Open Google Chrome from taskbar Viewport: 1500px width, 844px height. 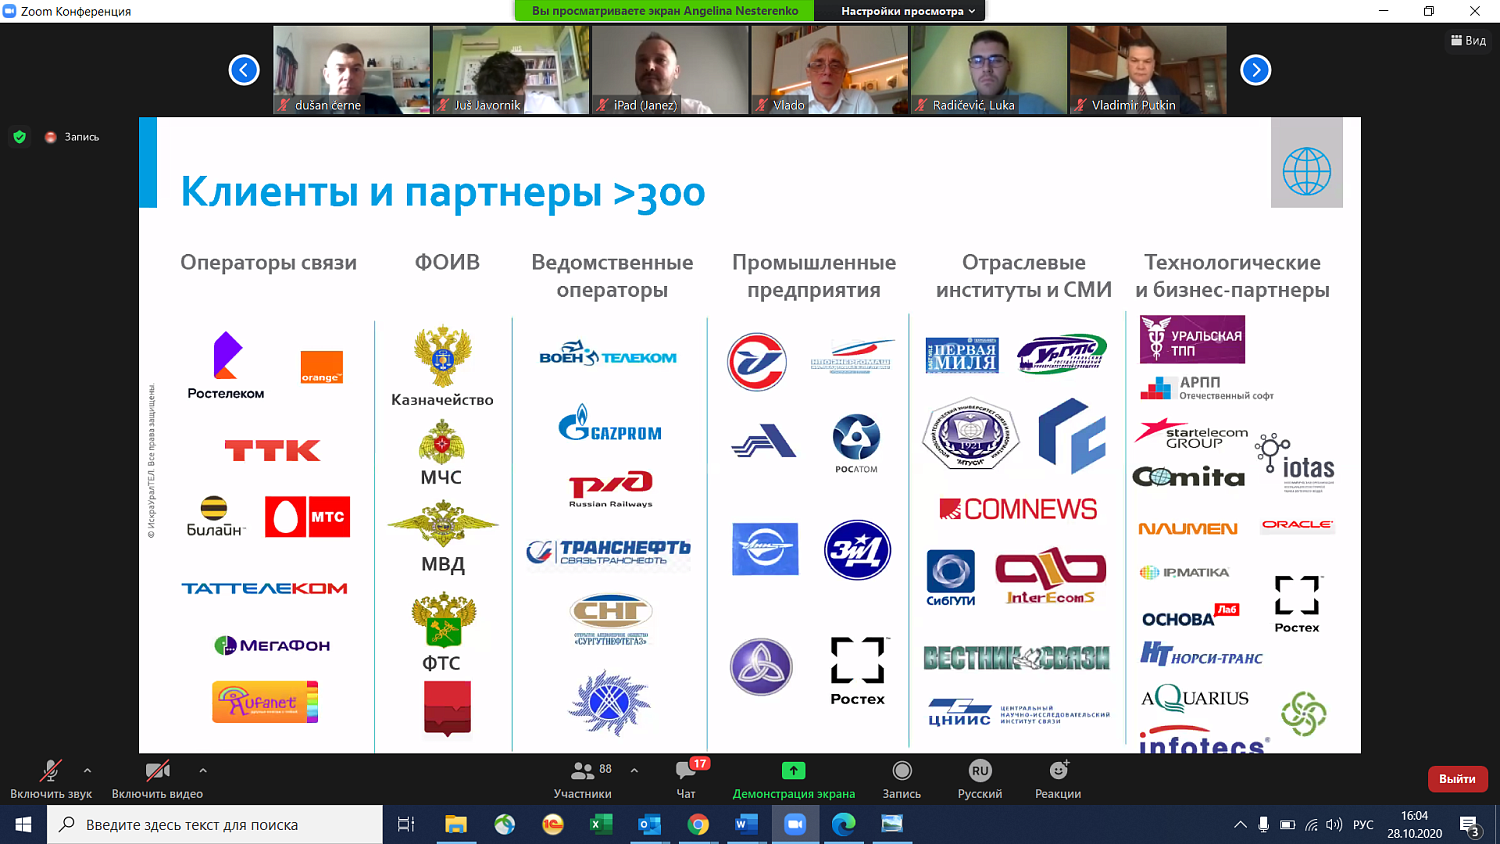point(698,824)
